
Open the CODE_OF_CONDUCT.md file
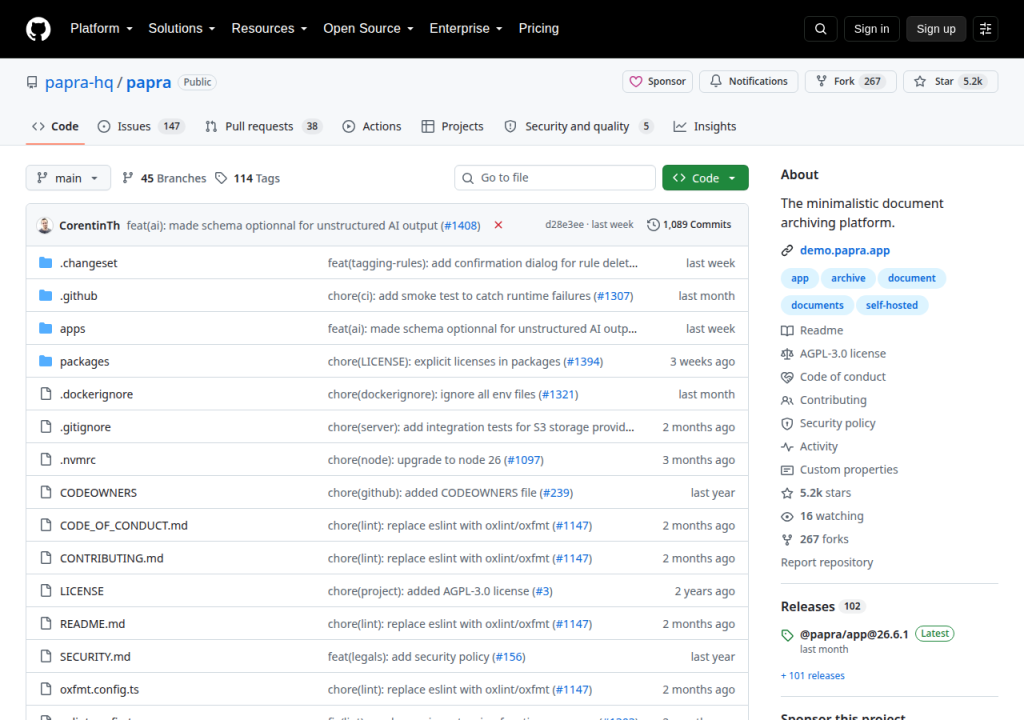123,525
